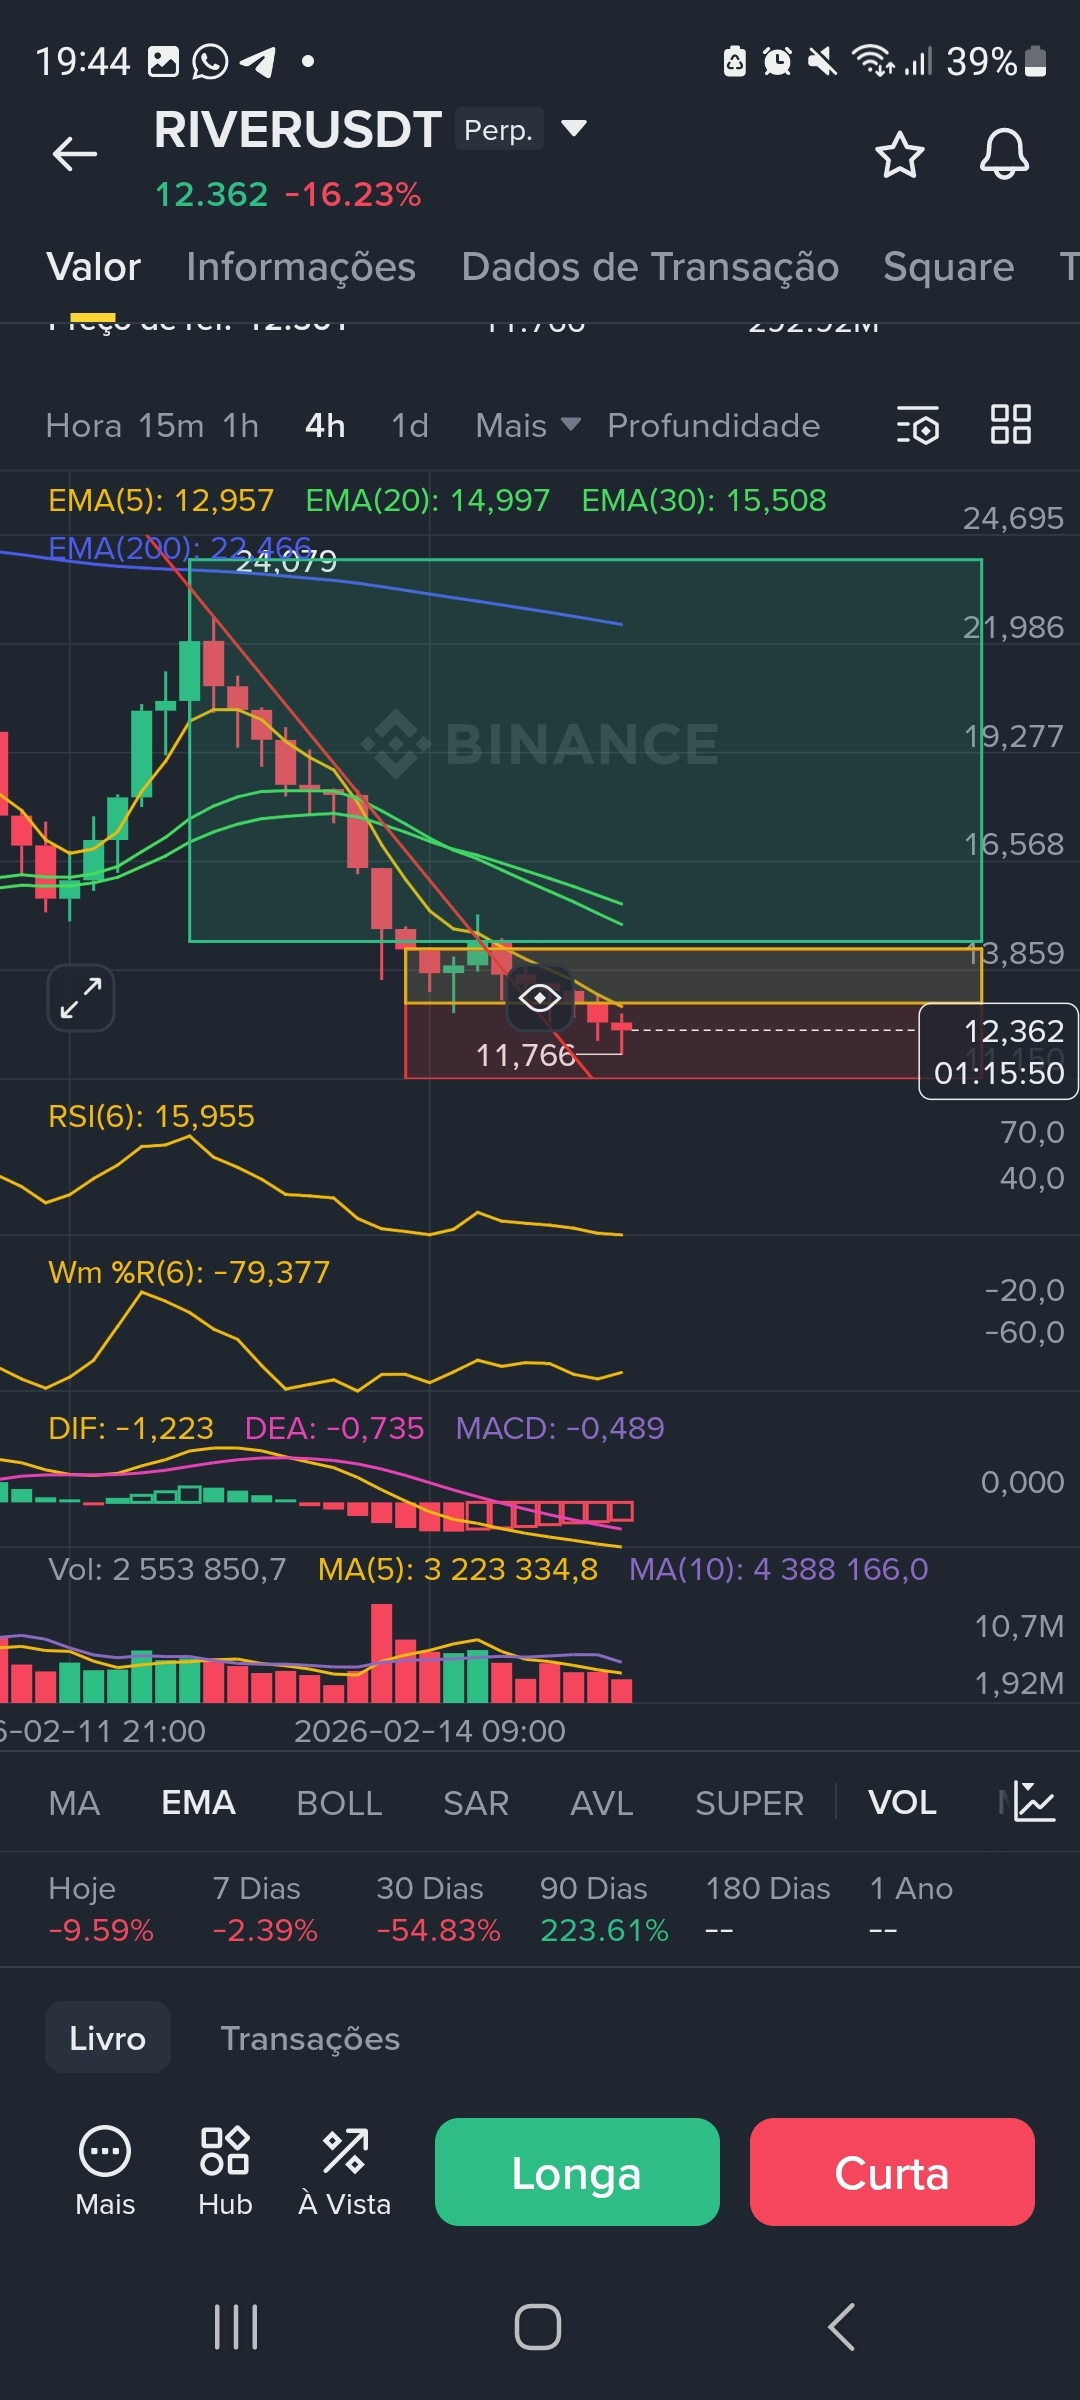This screenshot has width=1080, height=2400.
Task: Open the Dados de Transação tab
Action: tap(650, 267)
